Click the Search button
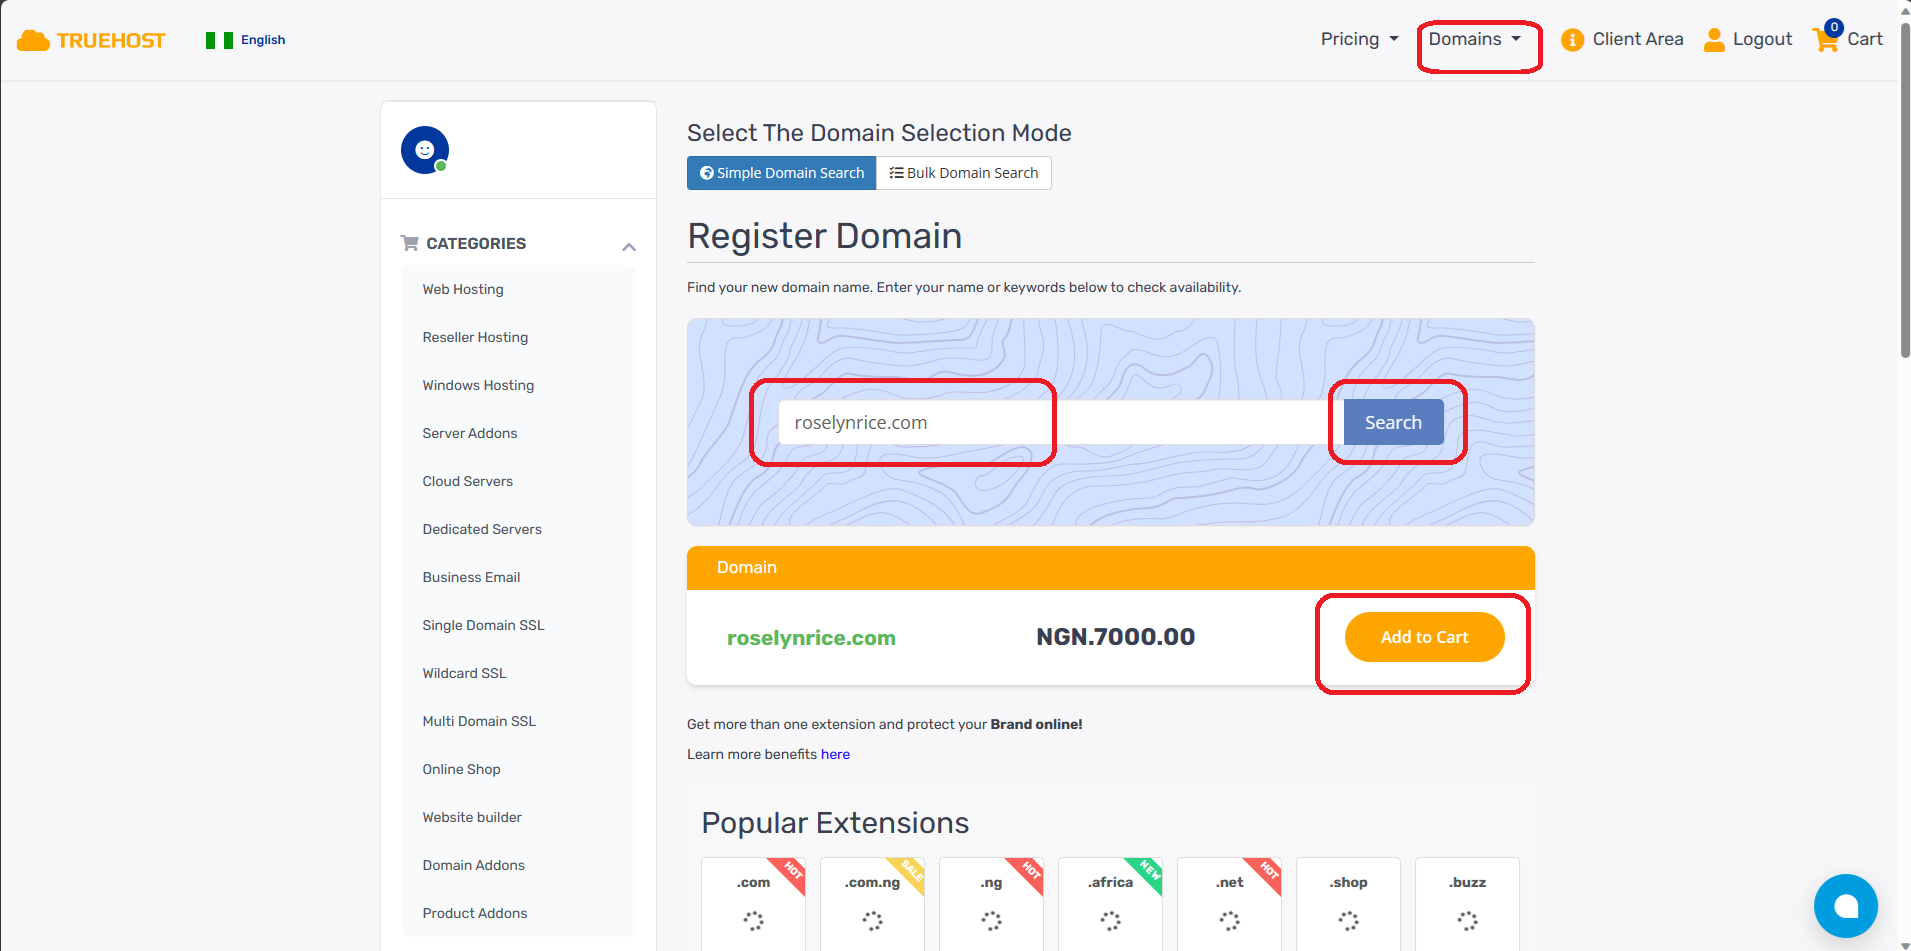This screenshot has height=951, width=1911. [x=1393, y=422]
